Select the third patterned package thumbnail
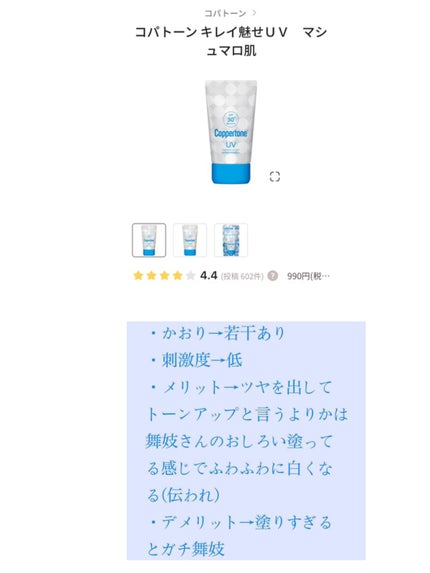Image resolution: width=430 pixels, height=573 pixels. click(x=231, y=240)
